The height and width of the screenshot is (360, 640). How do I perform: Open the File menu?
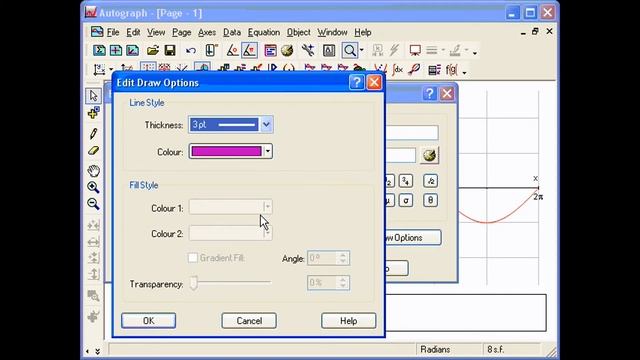click(113, 32)
